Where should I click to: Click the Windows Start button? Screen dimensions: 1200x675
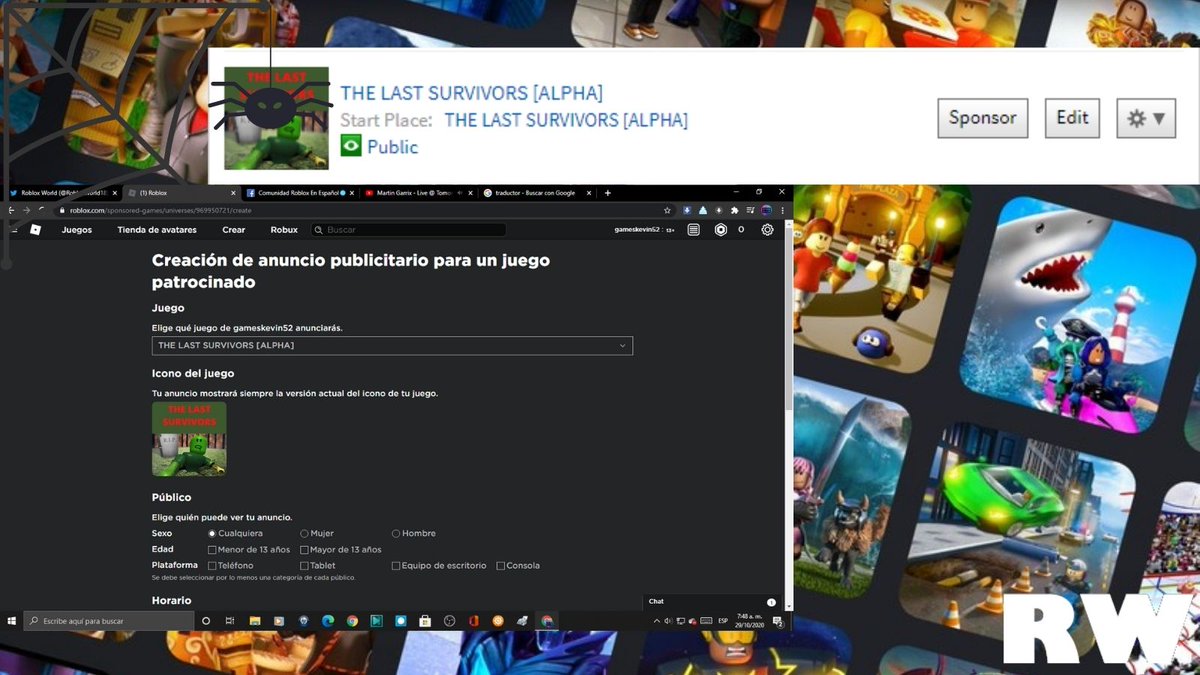(x=11, y=621)
